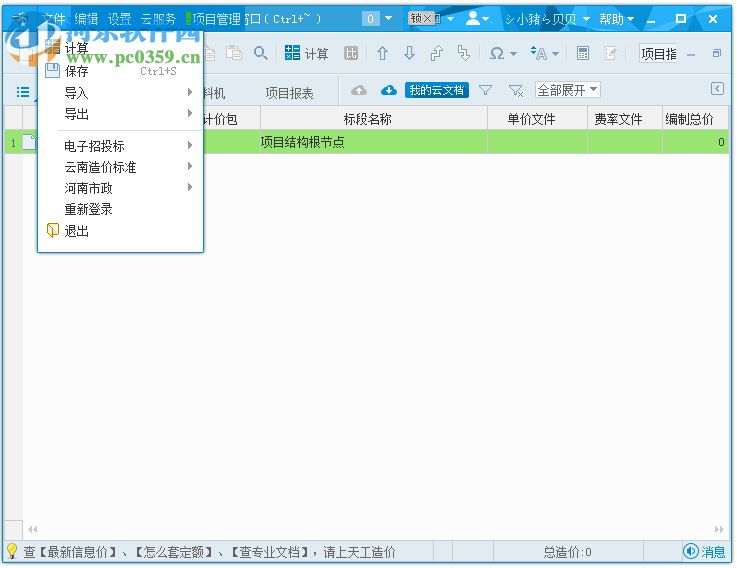Screen dimensions: 737x568
Task: Click the 0 counter box in title bar
Action: 370,18
